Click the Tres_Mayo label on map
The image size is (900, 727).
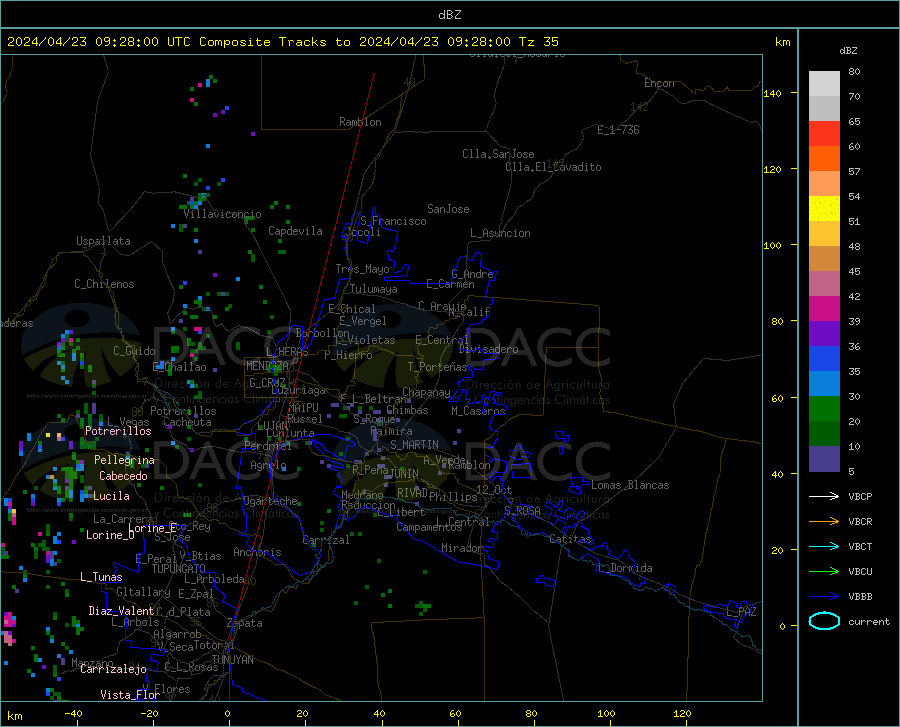pos(362,269)
